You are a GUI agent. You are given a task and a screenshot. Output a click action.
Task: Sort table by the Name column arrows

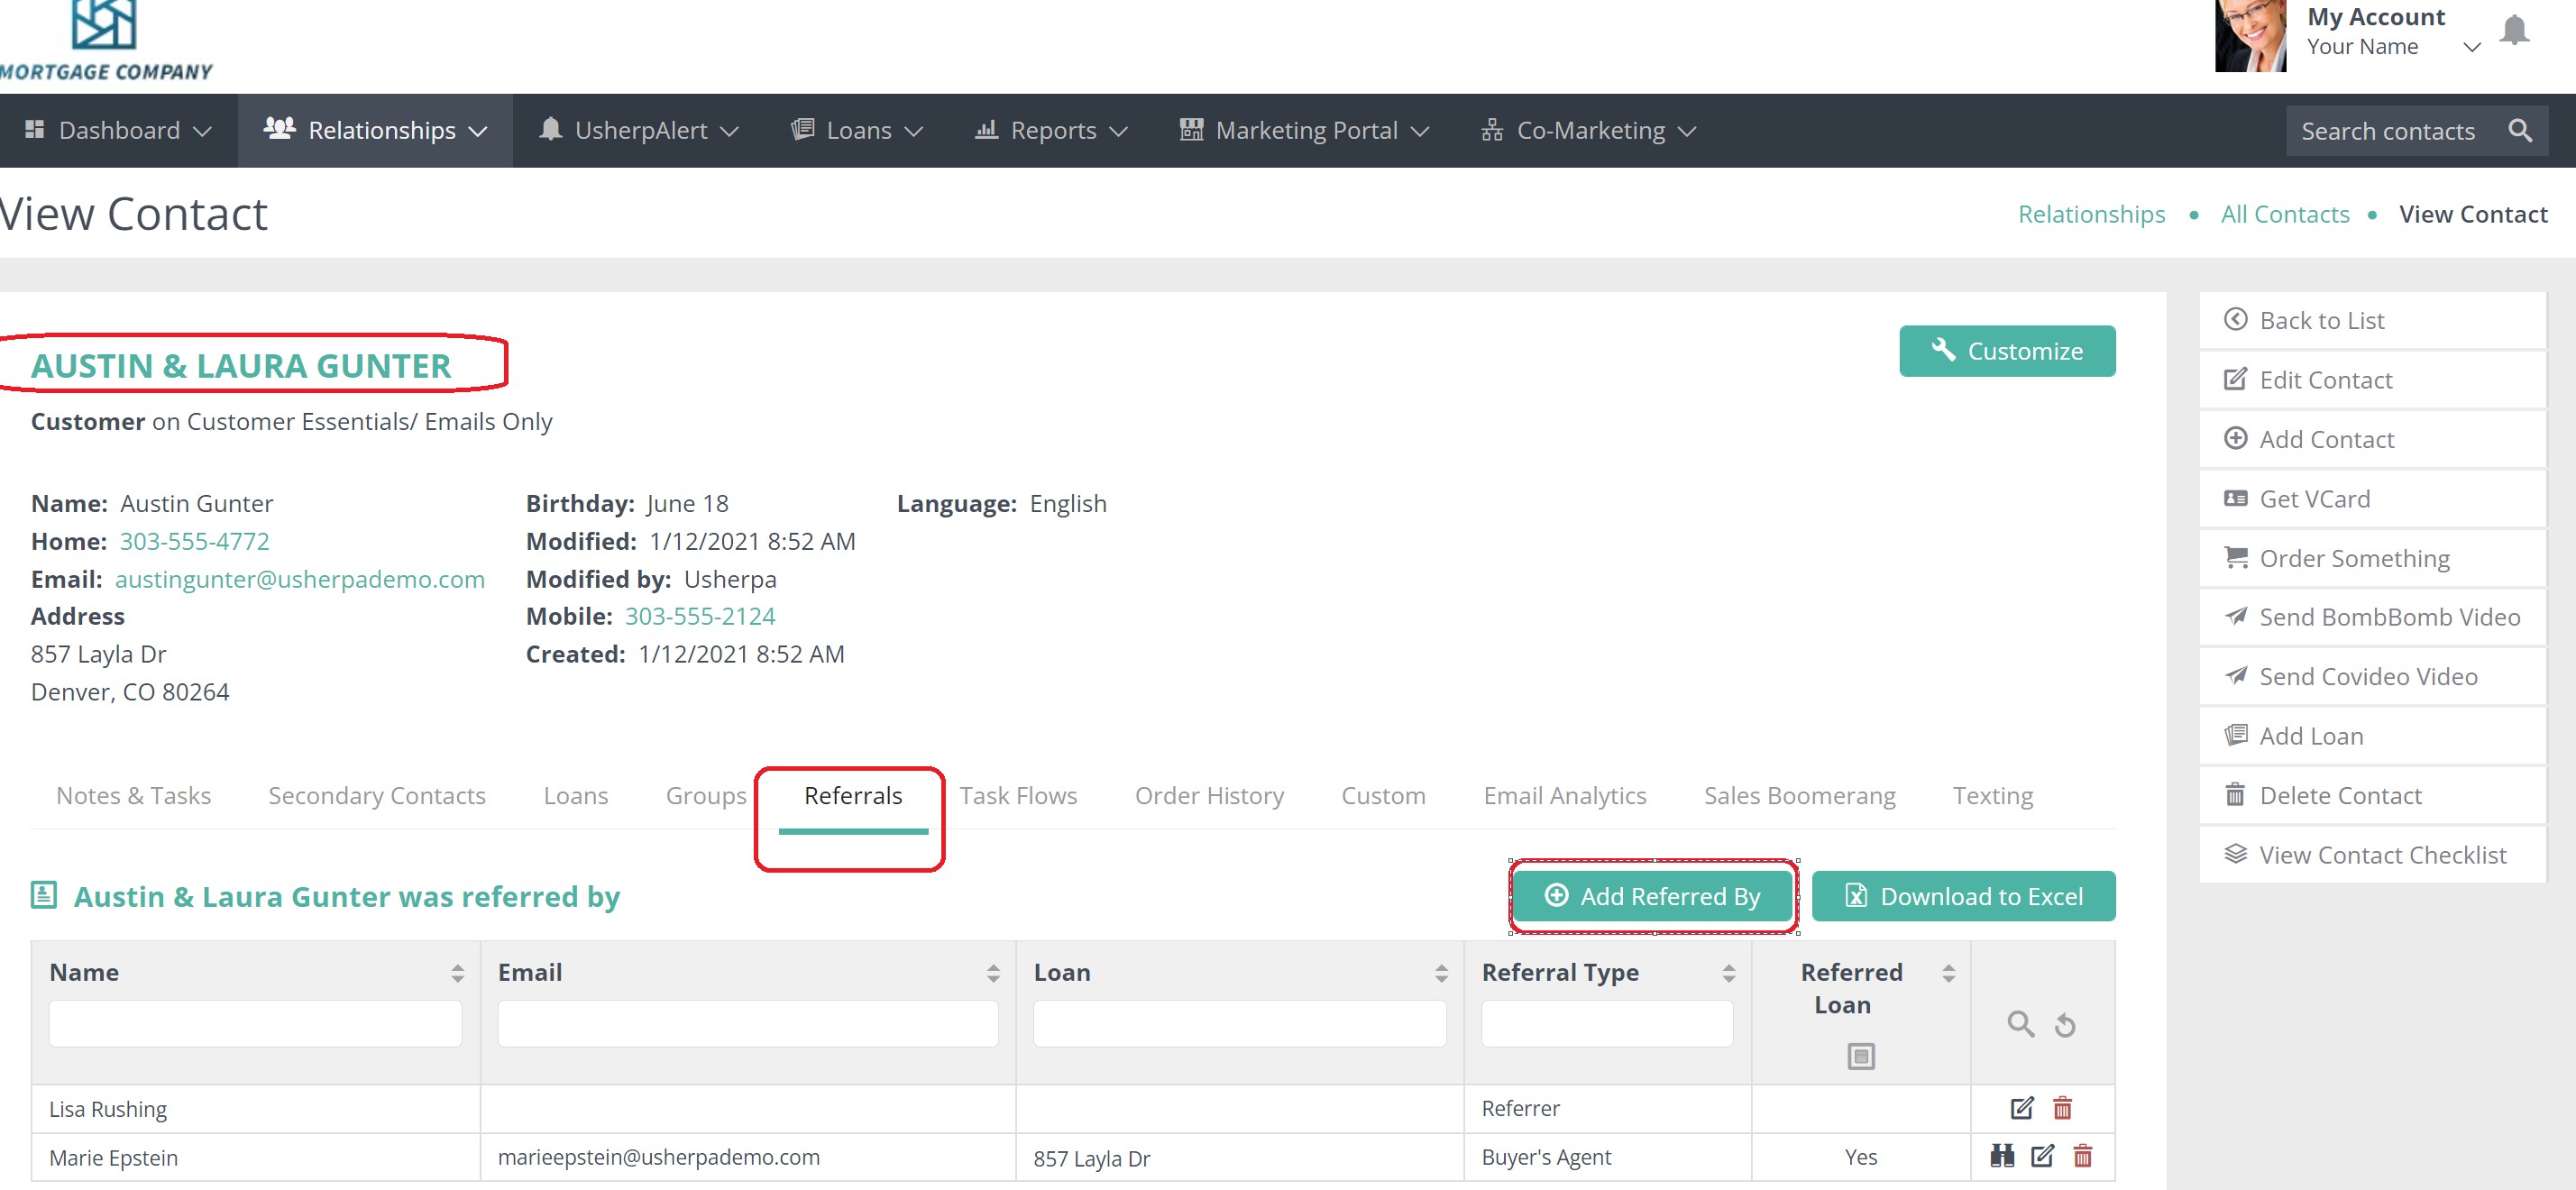point(457,973)
